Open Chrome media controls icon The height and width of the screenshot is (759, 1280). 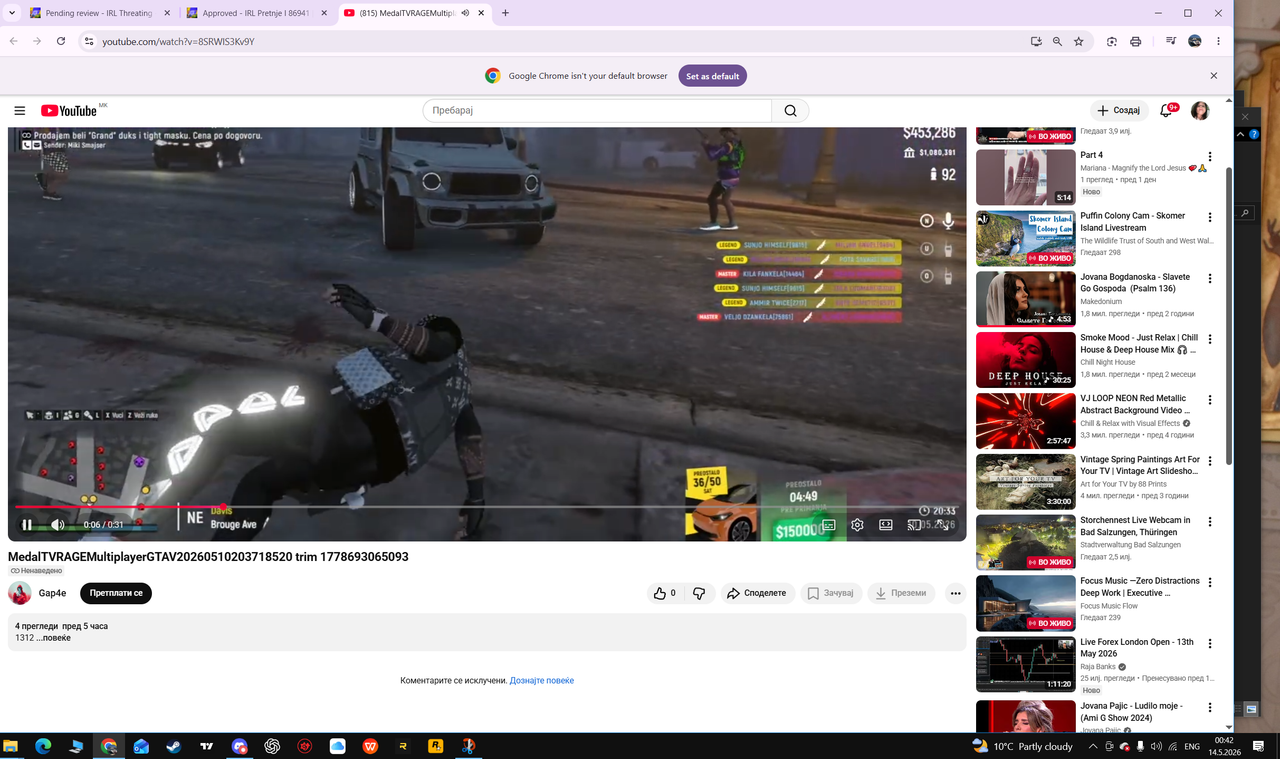pos(1171,41)
